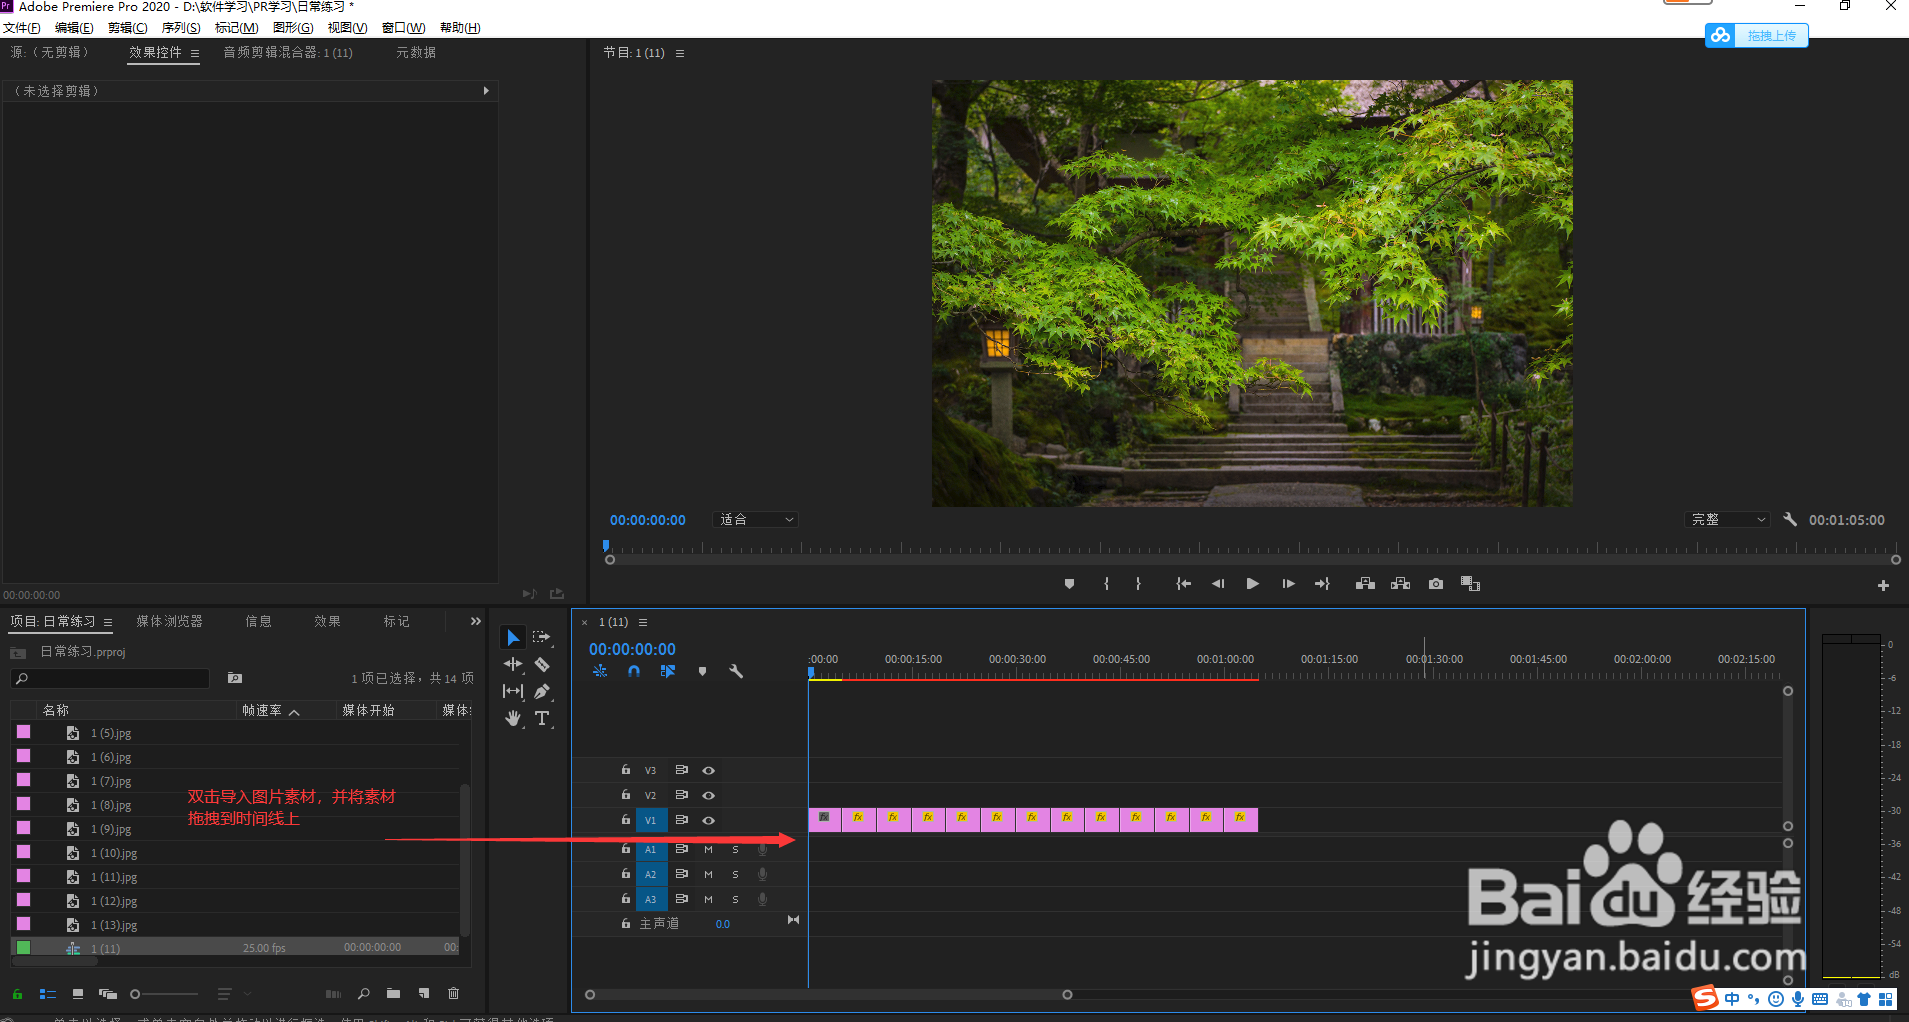Select the Pen tool
Viewport: 1909px width, 1022px height.
pyautogui.click(x=542, y=691)
